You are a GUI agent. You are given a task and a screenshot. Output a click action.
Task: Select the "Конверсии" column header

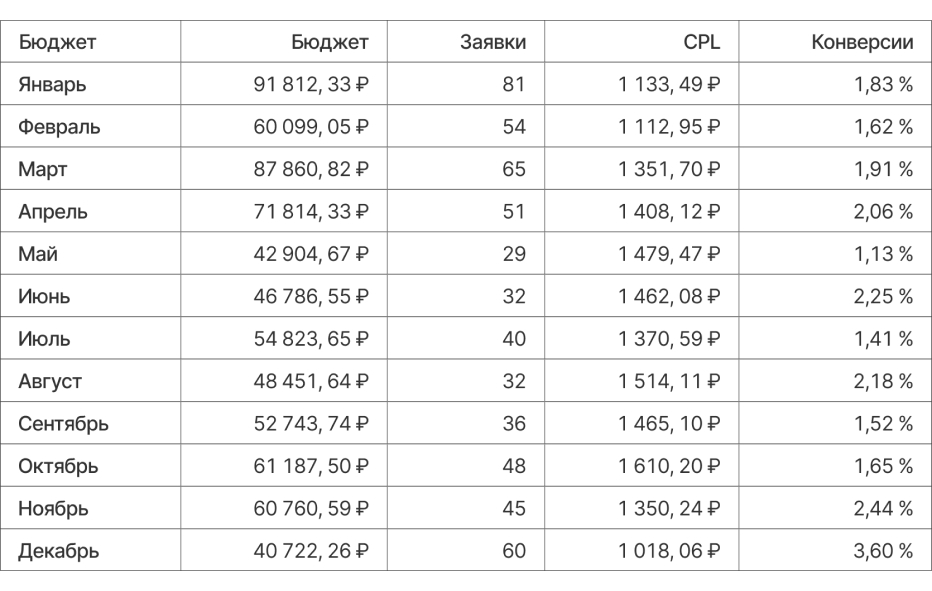pyautogui.click(x=864, y=43)
